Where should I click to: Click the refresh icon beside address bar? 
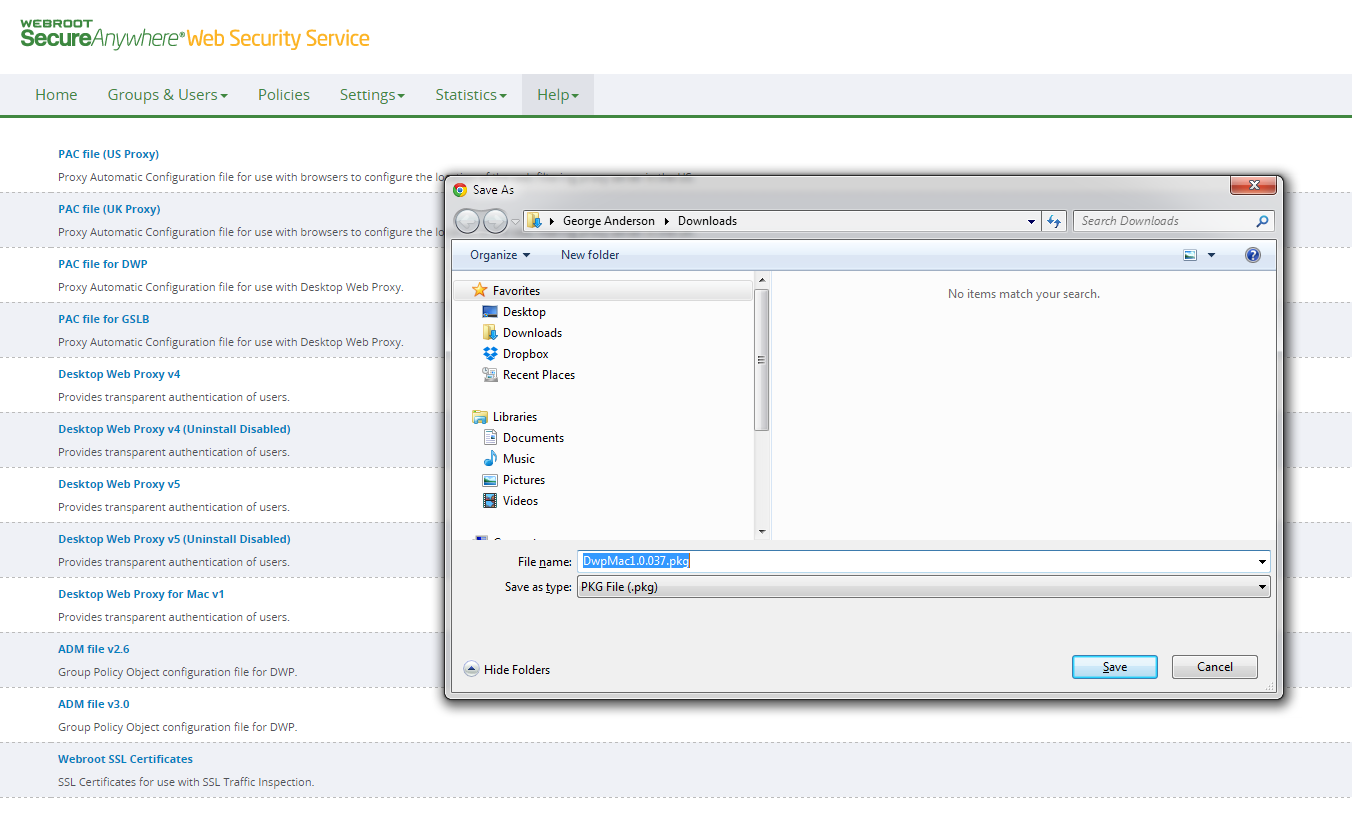click(1054, 221)
